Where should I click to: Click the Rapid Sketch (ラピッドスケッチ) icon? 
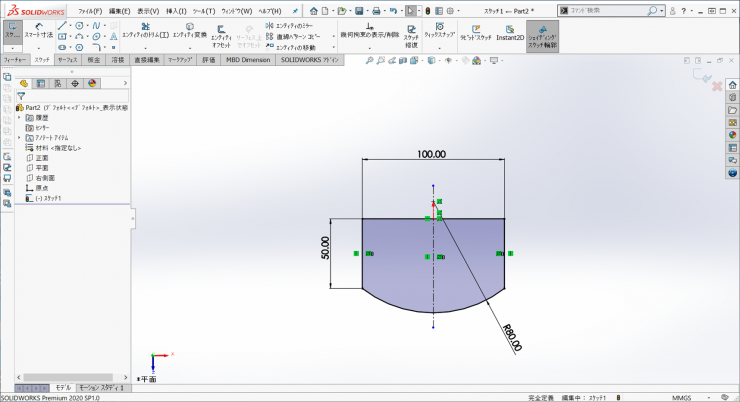point(478,32)
